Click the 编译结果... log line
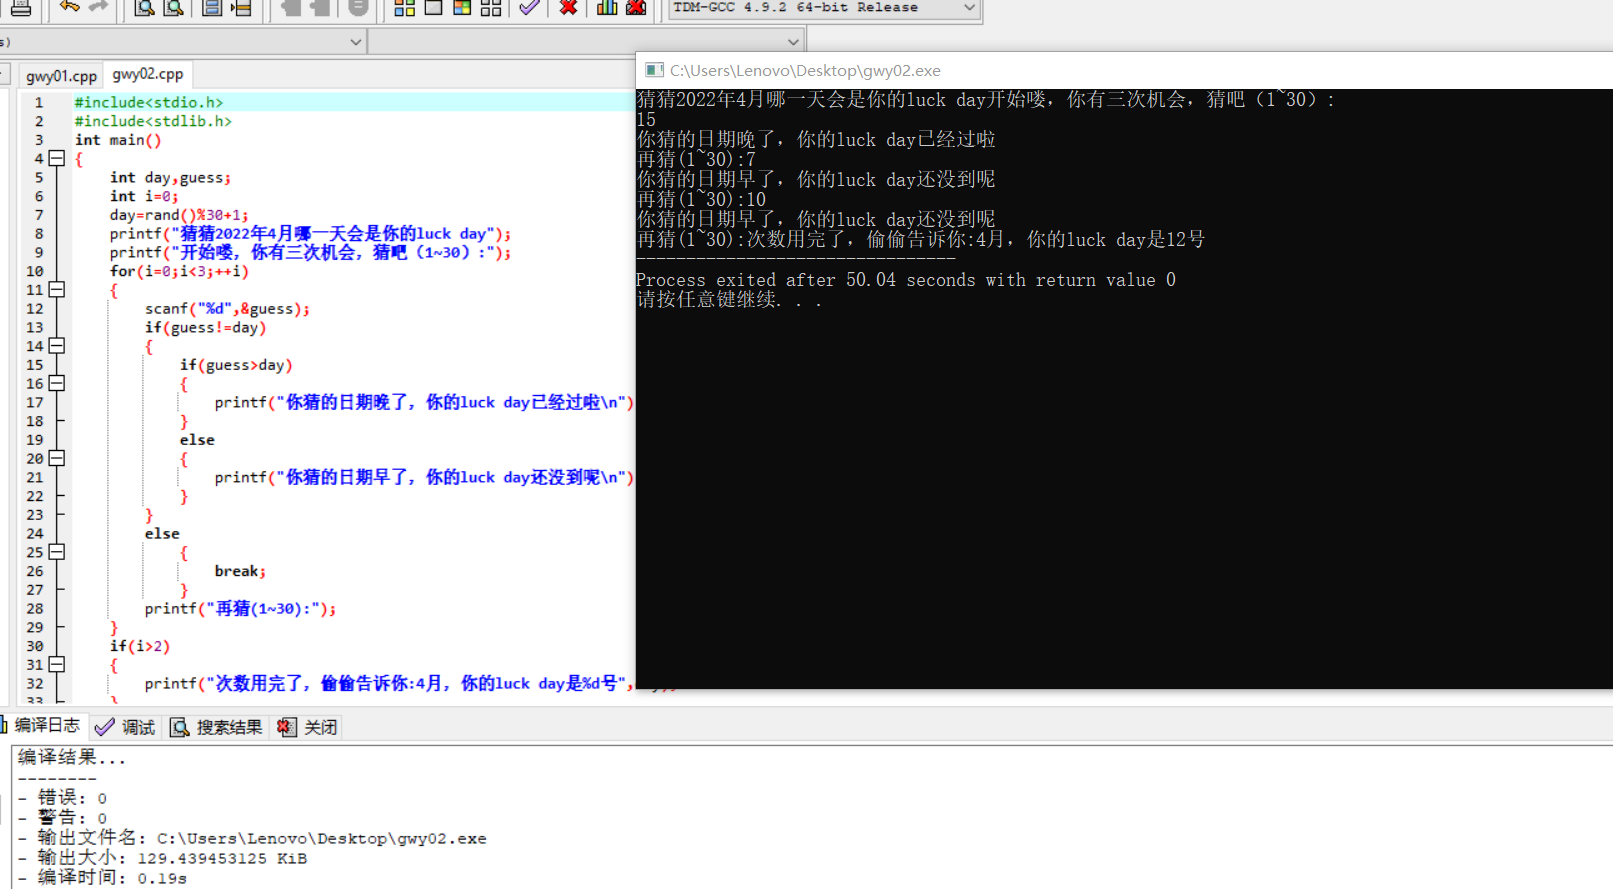 coord(72,758)
